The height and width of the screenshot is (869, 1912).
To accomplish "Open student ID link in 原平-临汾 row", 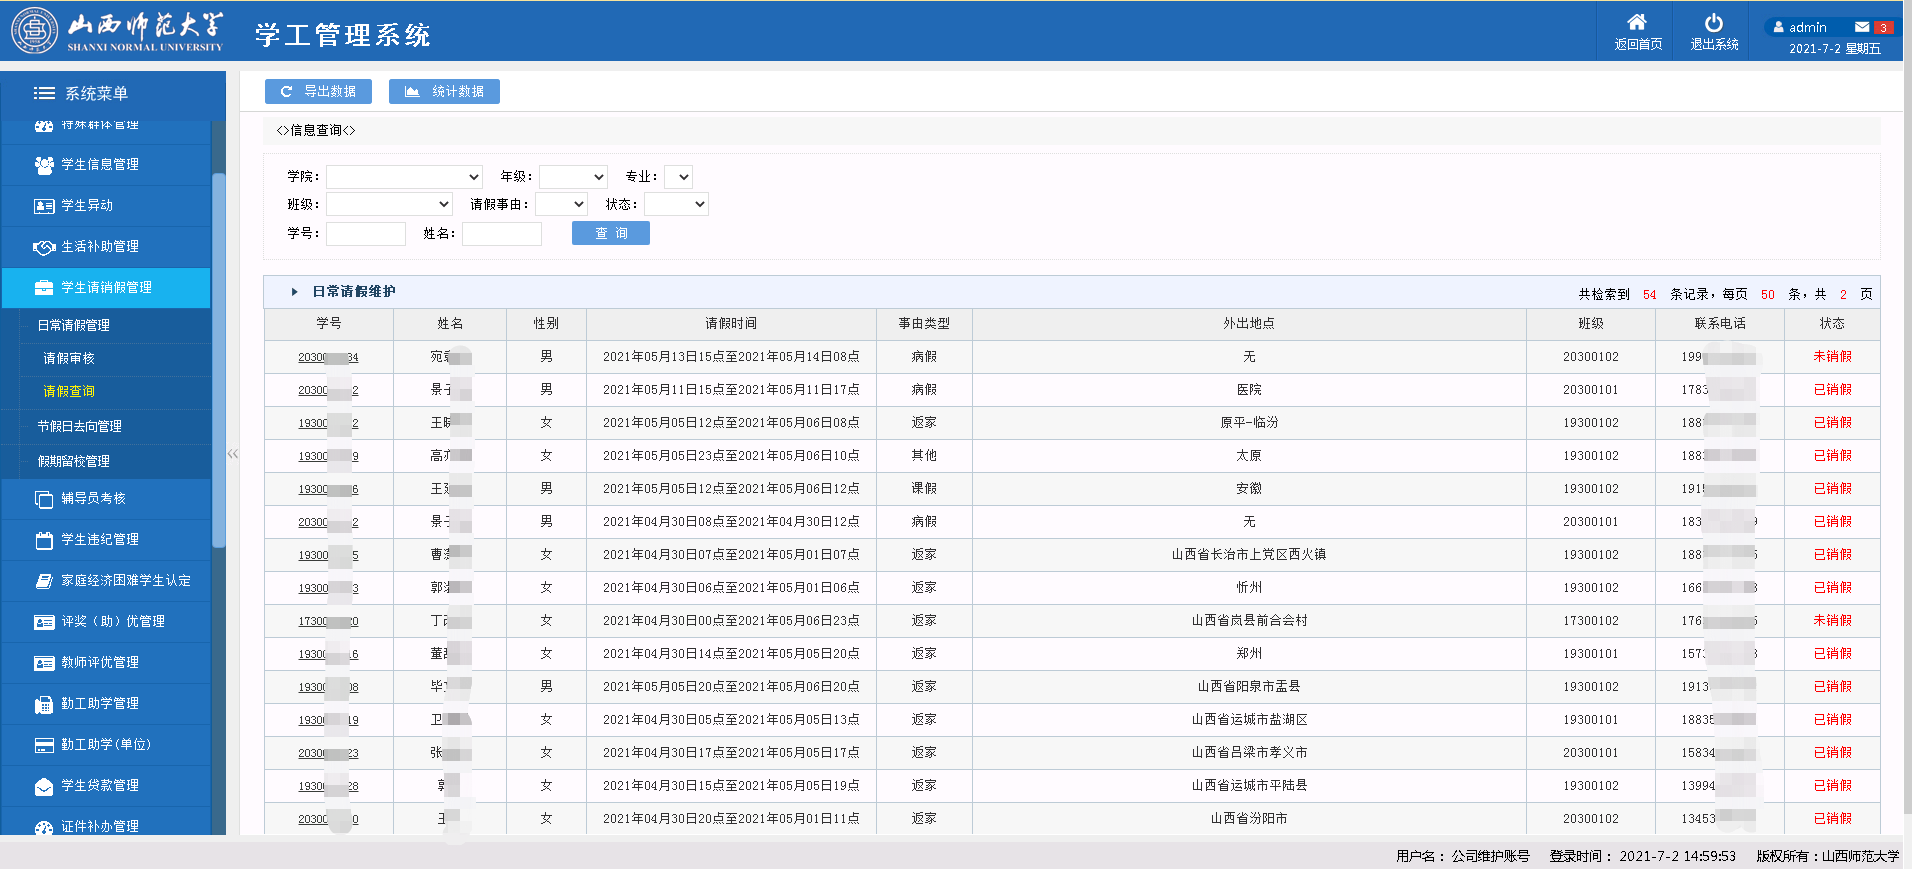I will tap(328, 424).
